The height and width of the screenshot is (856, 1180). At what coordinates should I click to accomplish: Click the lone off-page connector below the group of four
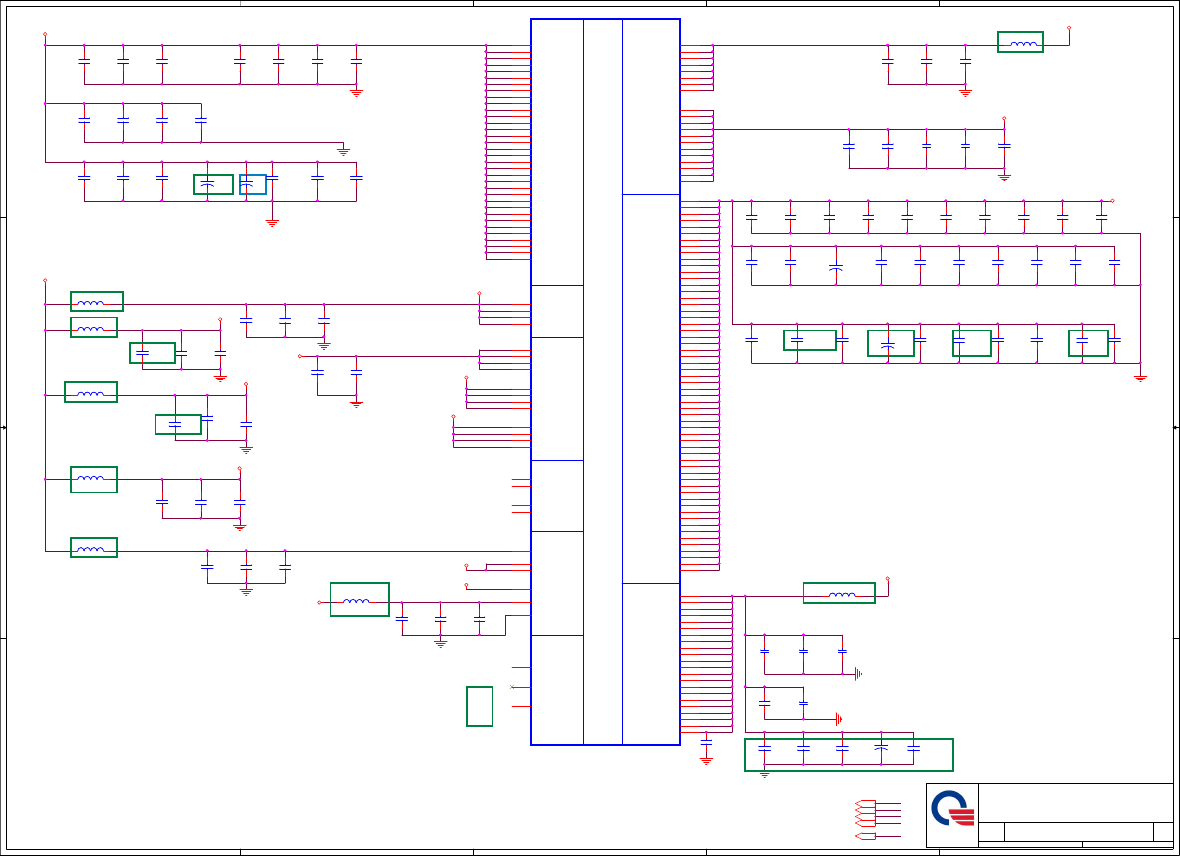[865, 836]
